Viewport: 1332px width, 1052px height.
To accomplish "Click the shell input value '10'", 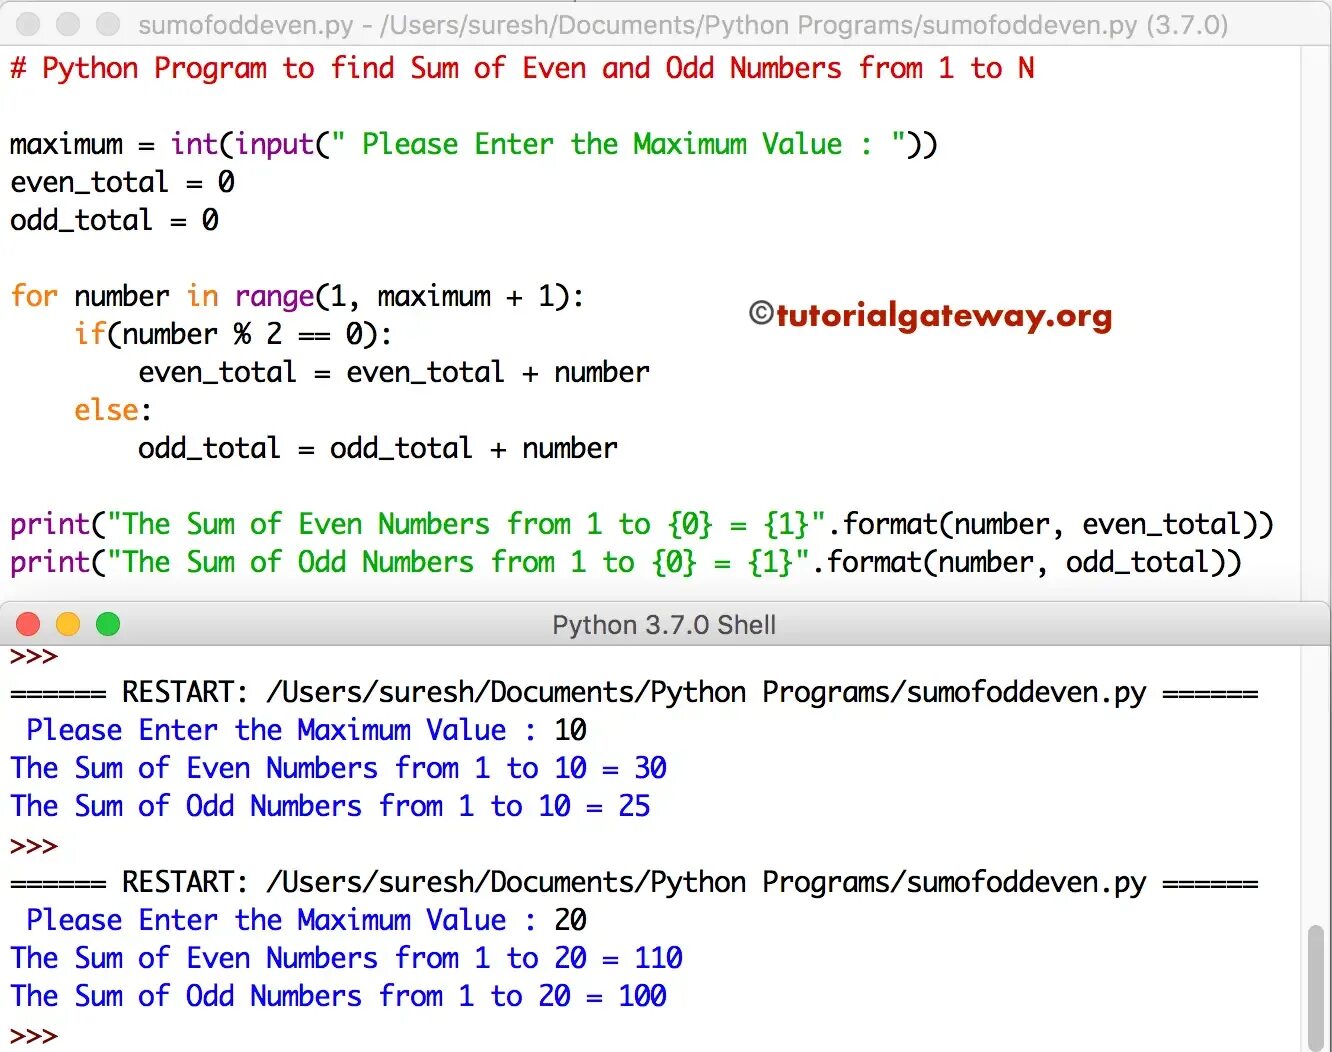I will (570, 730).
